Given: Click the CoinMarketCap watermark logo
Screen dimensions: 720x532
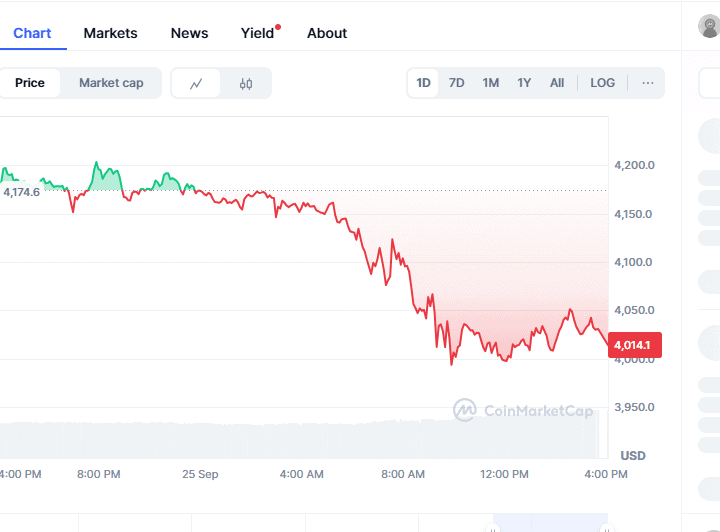Looking at the screenshot, I should 523,410.
